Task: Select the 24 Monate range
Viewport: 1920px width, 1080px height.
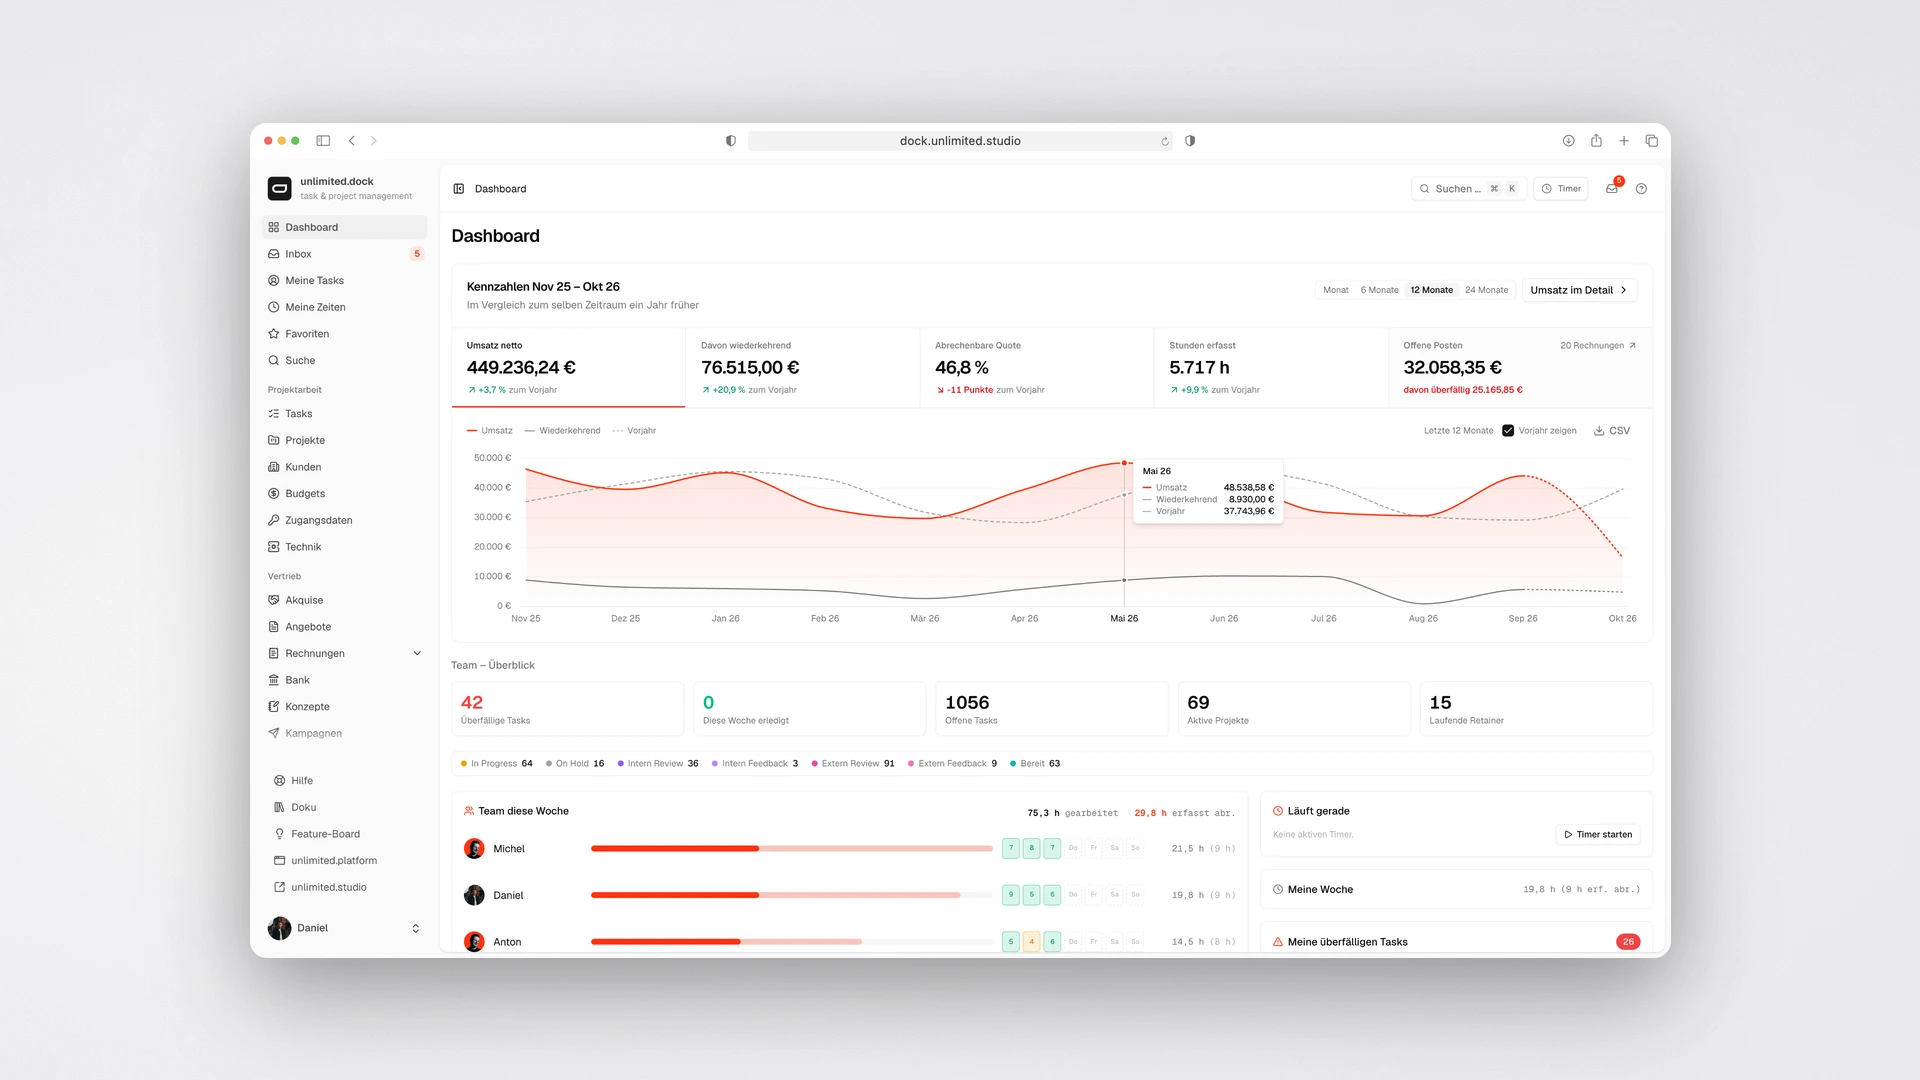Action: (1486, 290)
